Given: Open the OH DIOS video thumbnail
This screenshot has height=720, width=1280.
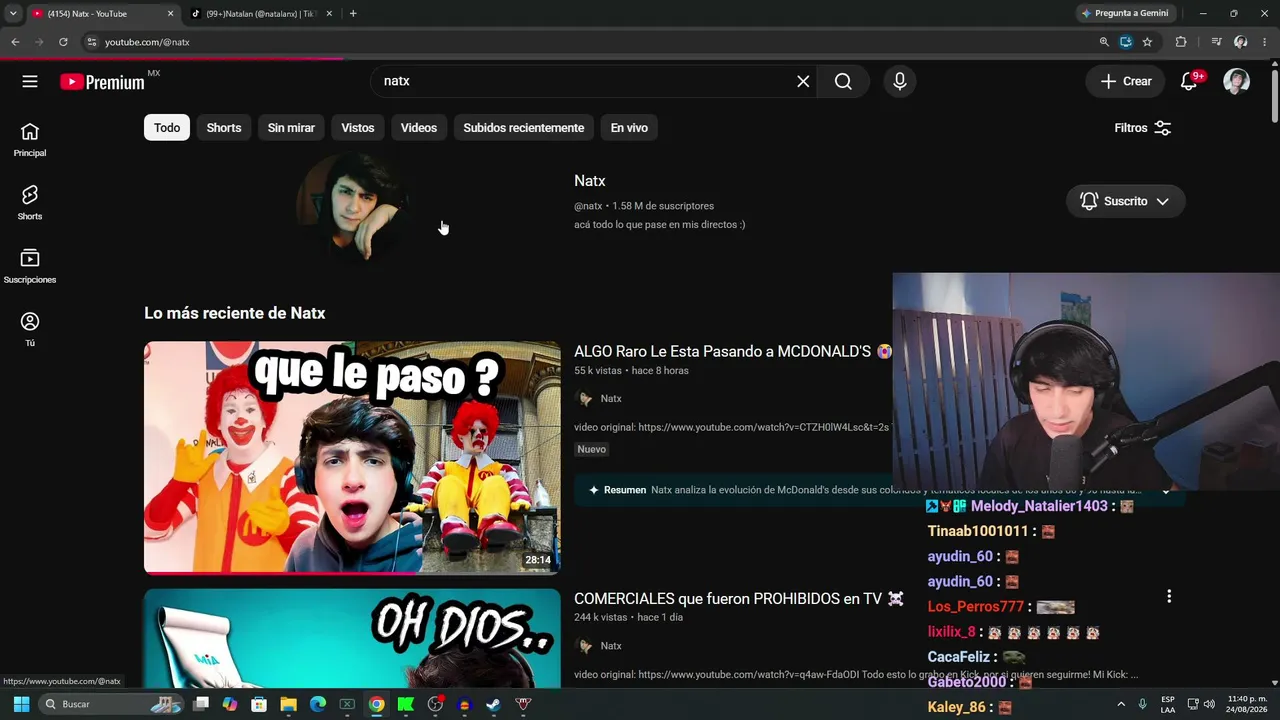Looking at the screenshot, I should pyautogui.click(x=352, y=638).
